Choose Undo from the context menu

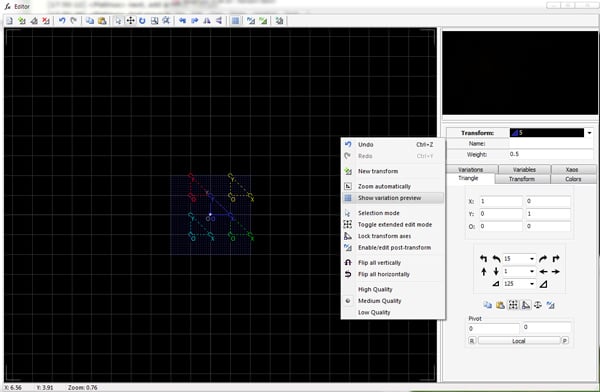tap(393, 144)
